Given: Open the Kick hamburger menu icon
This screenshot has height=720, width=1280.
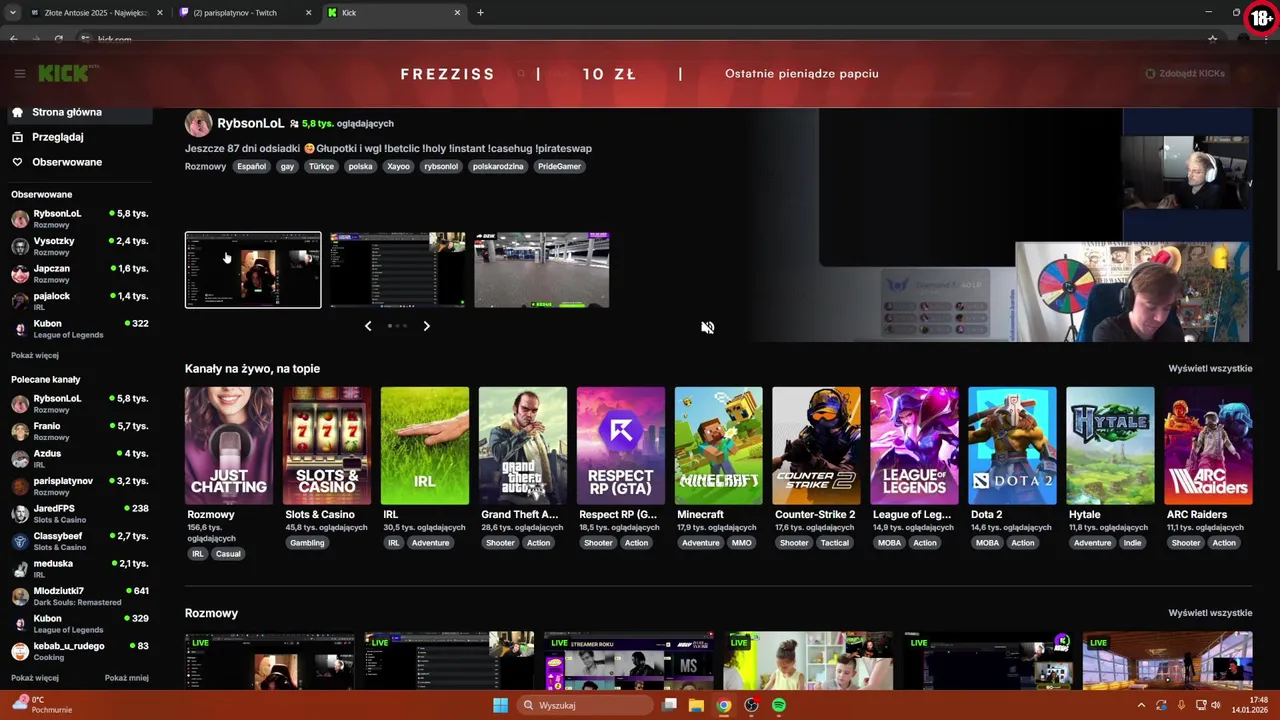Looking at the screenshot, I should coord(19,73).
